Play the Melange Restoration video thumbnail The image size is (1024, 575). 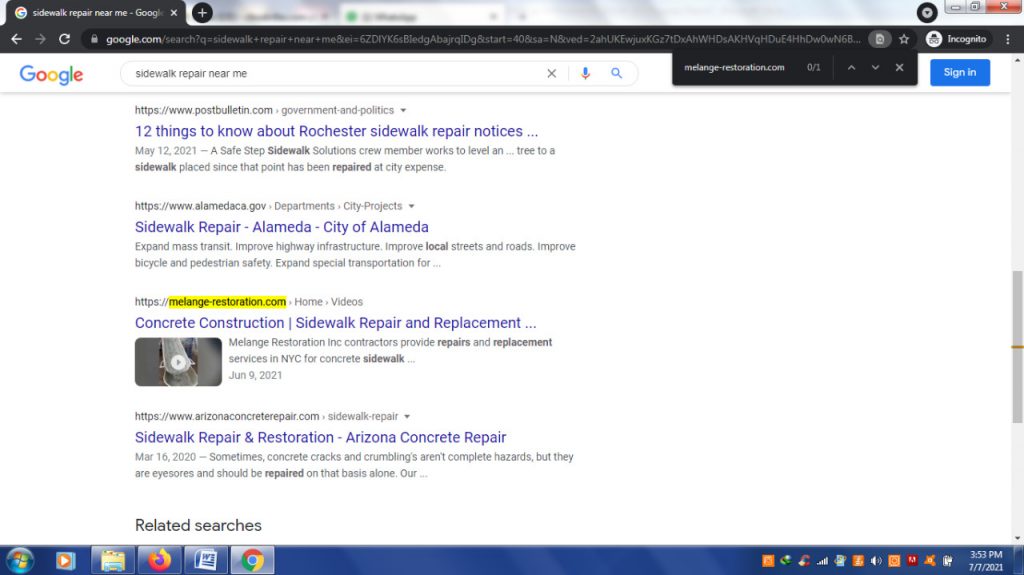pos(178,361)
